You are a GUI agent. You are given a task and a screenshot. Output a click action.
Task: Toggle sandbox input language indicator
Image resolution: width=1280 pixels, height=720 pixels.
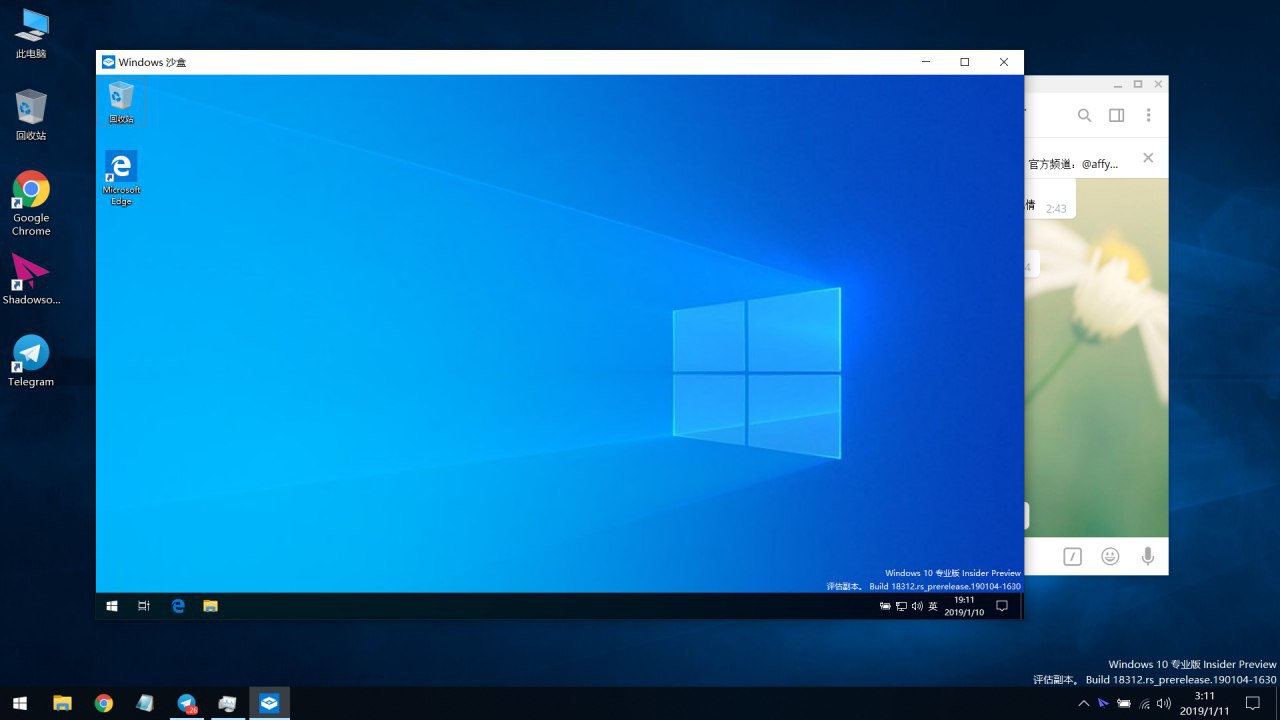point(933,606)
